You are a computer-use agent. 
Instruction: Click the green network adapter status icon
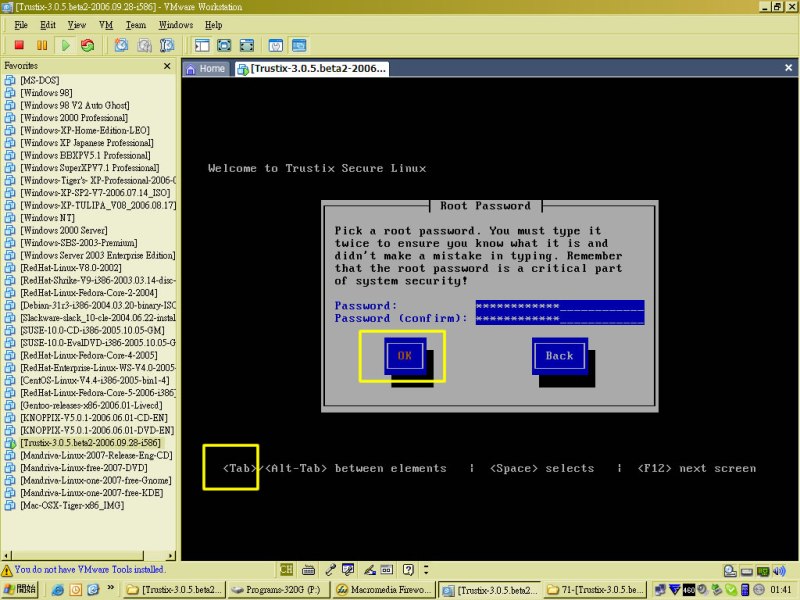[x=763, y=571]
